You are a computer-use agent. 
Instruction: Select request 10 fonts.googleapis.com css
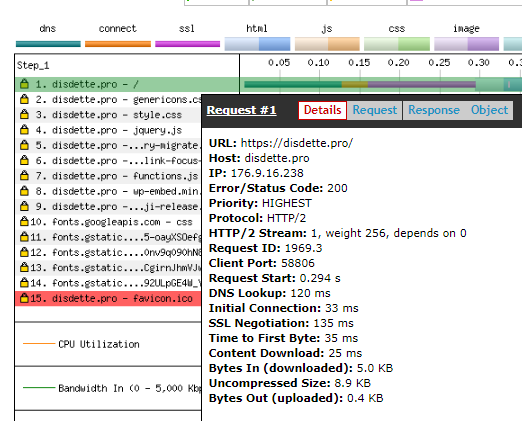(108, 222)
